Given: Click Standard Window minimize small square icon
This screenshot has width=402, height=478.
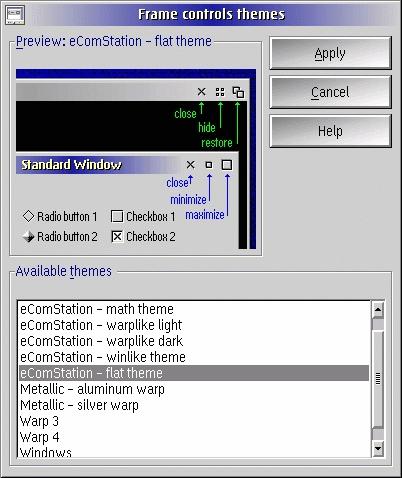Looking at the screenshot, I should (x=209, y=165).
